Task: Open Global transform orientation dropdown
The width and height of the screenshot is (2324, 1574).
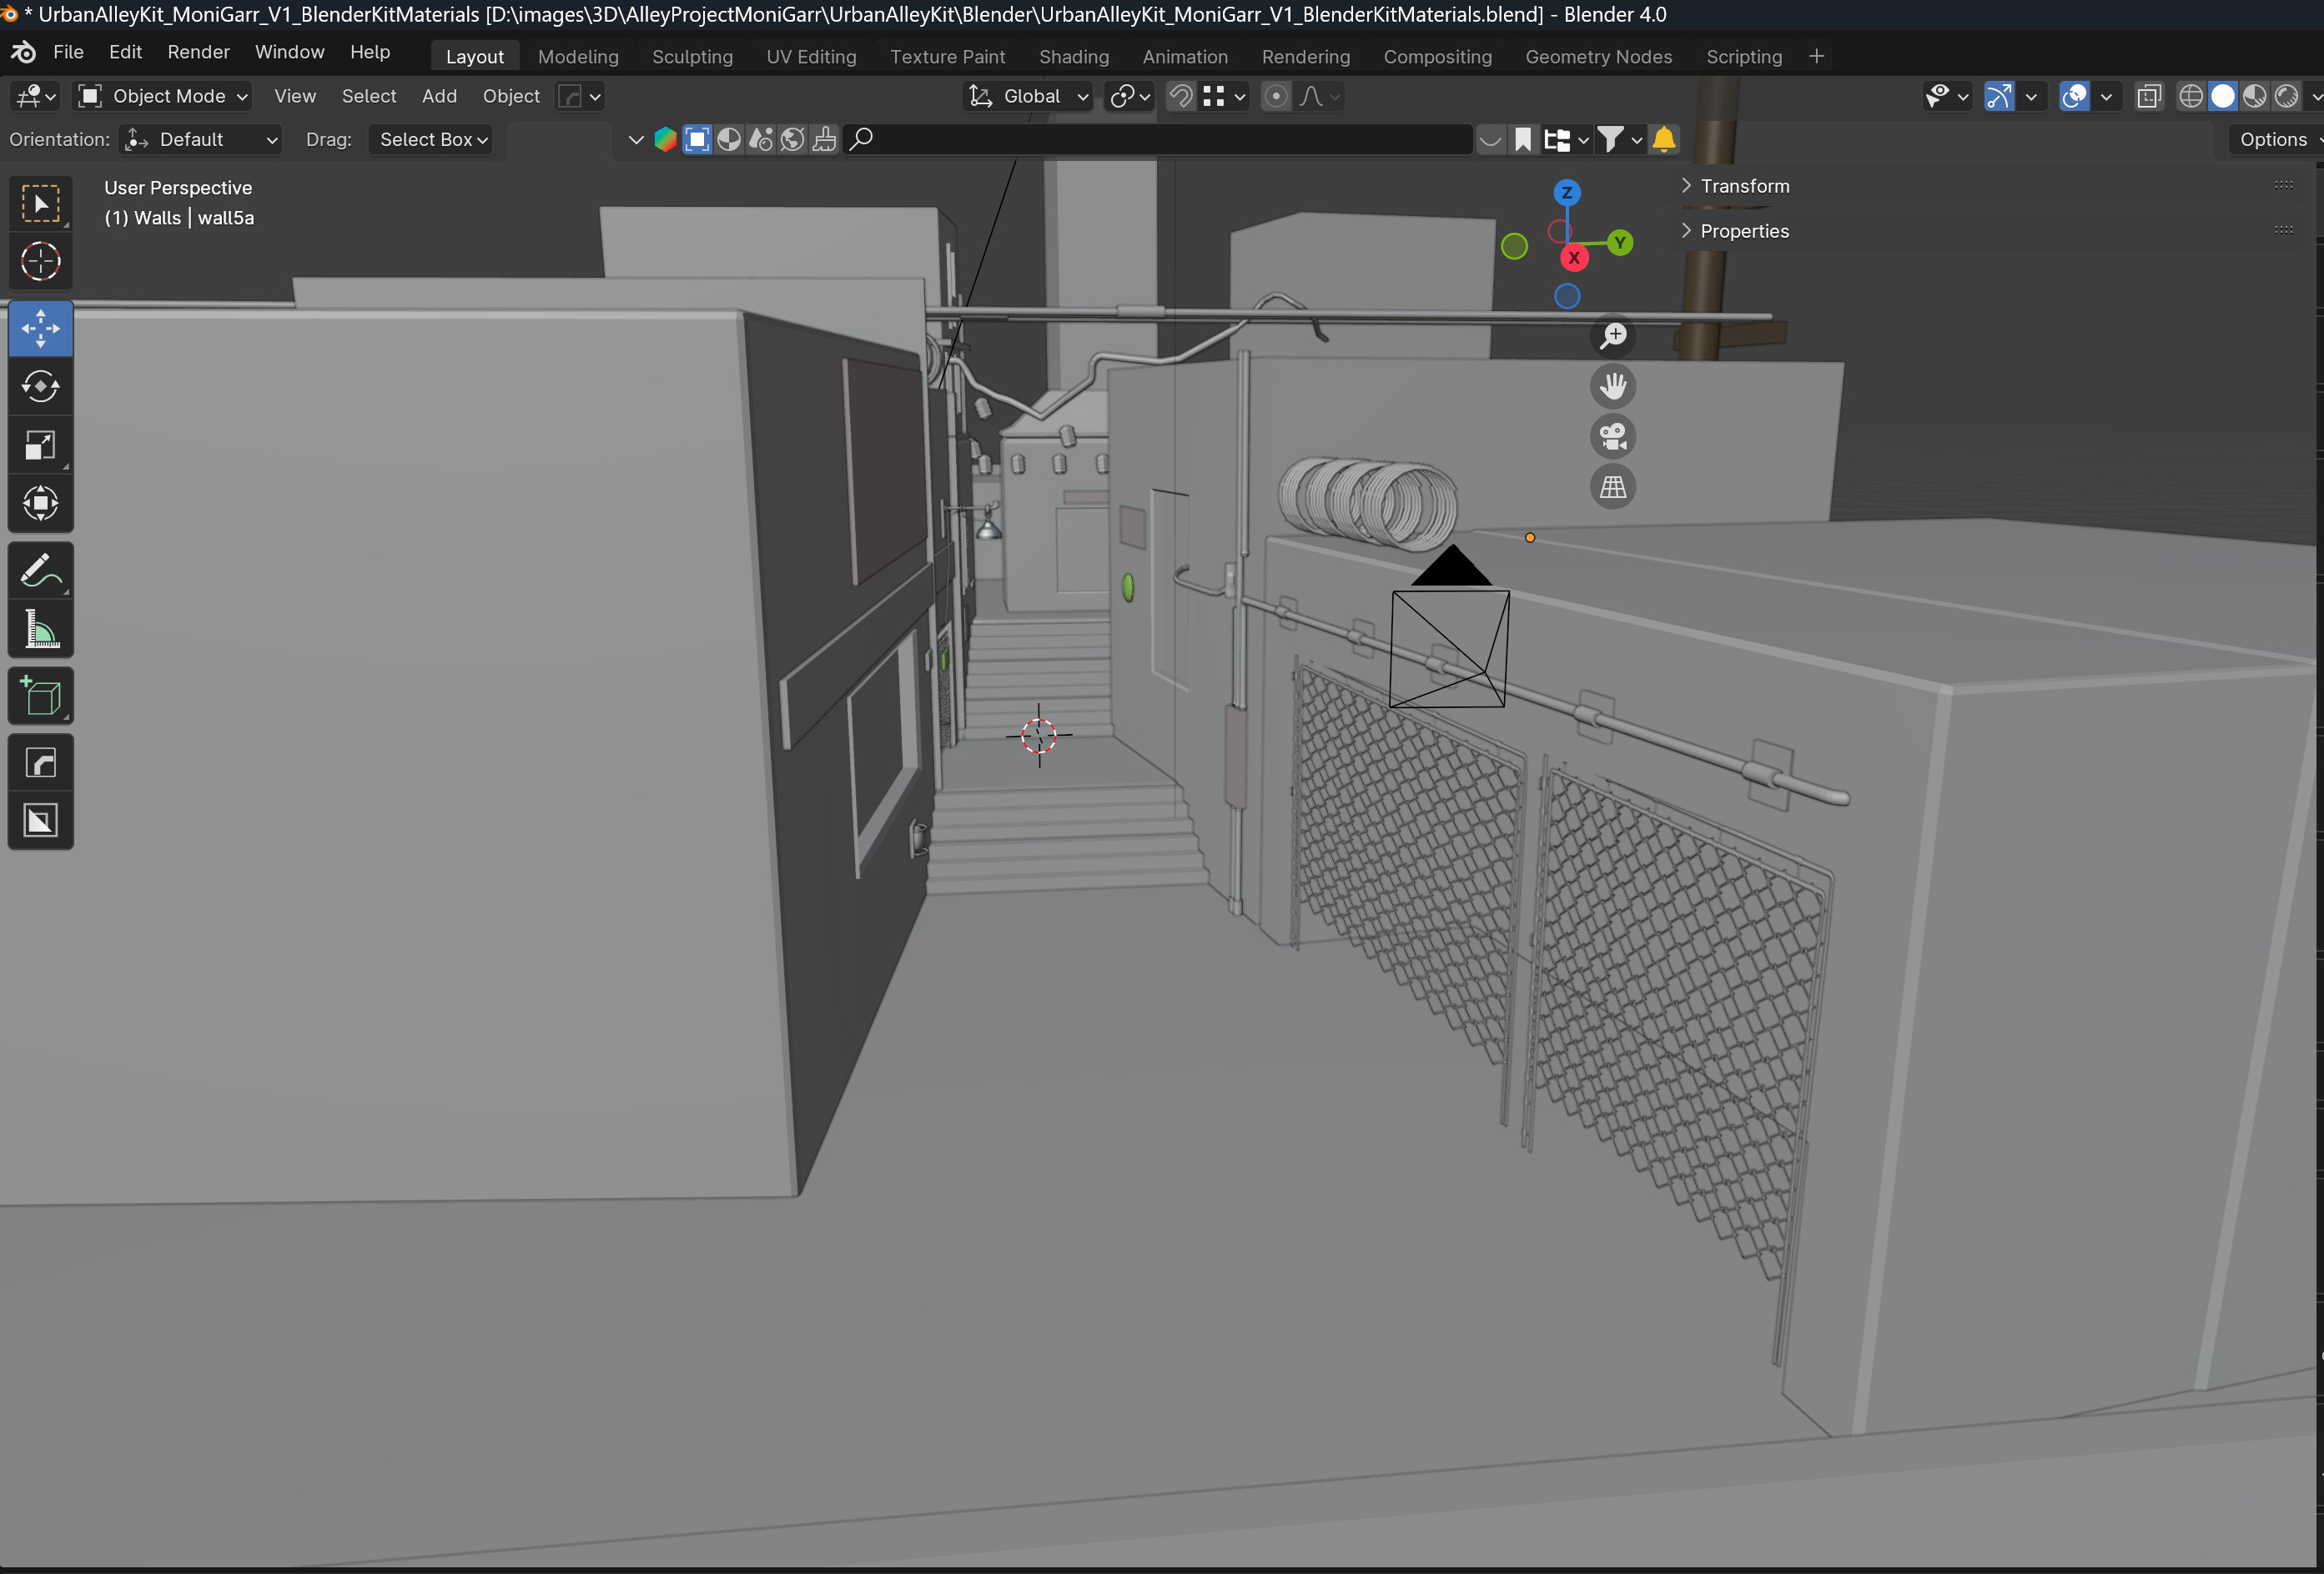Action: pos(1028,96)
